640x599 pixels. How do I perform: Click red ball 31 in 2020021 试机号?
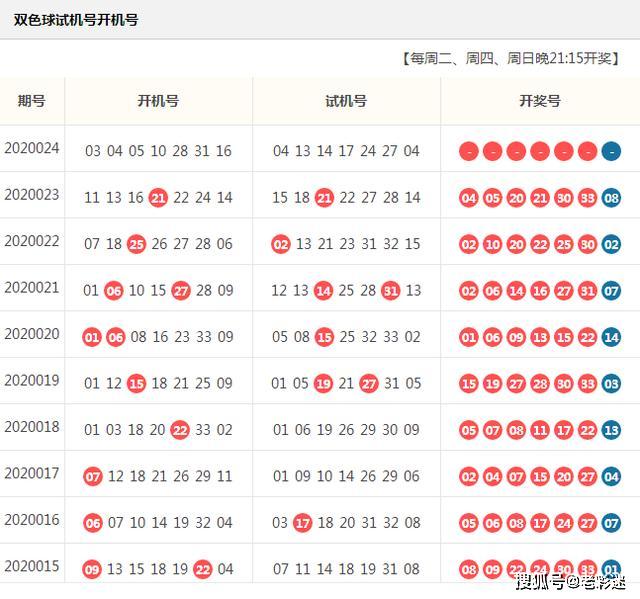pyautogui.click(x=391, y=291)
